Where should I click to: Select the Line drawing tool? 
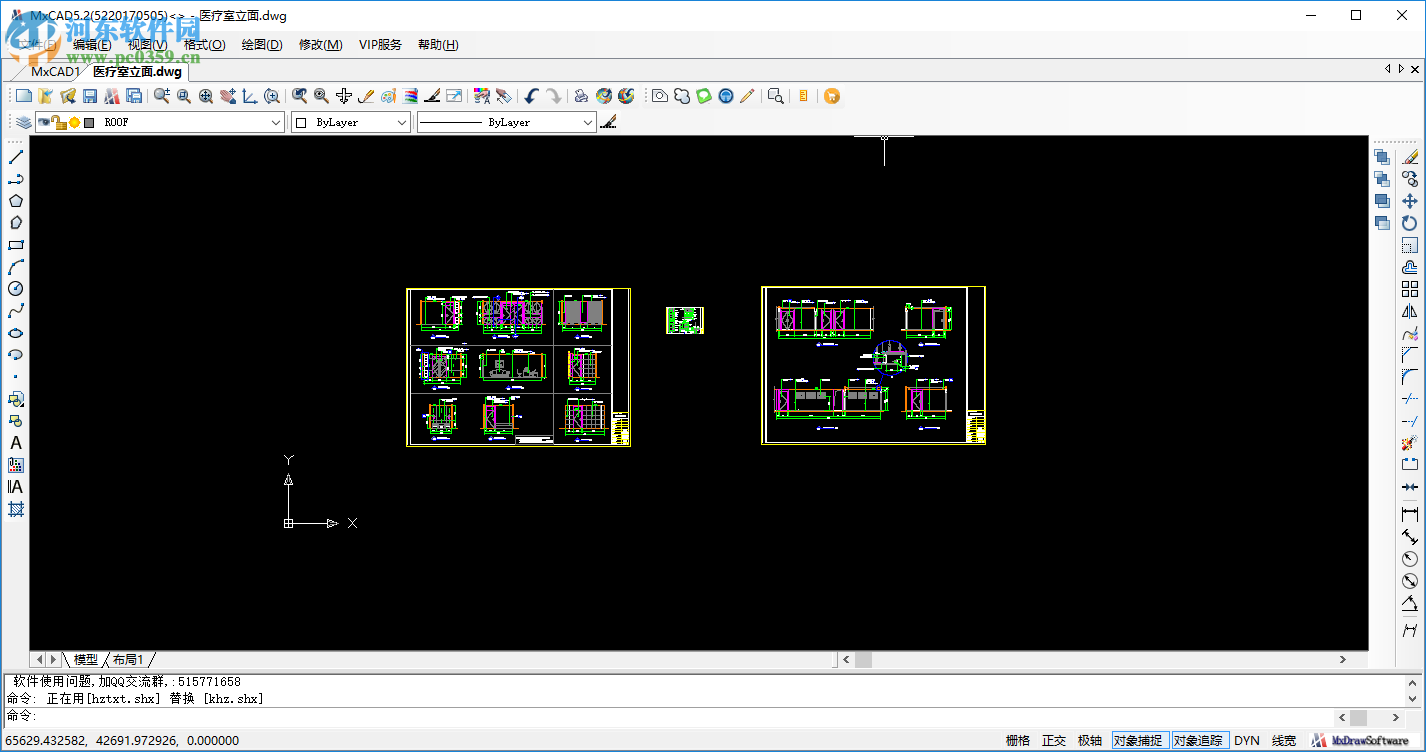point(15,157)
